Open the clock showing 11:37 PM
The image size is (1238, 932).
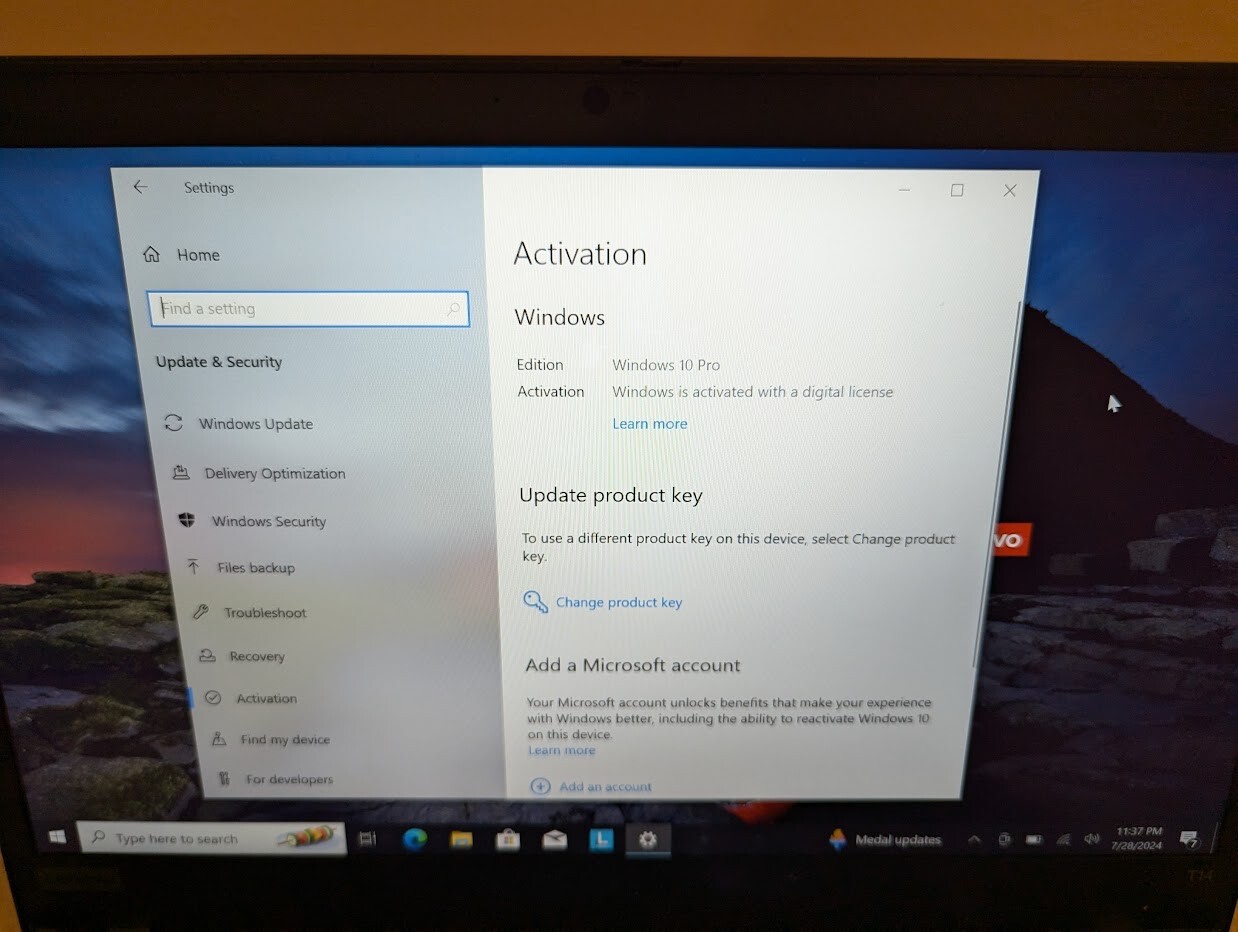coord(1140,838)
